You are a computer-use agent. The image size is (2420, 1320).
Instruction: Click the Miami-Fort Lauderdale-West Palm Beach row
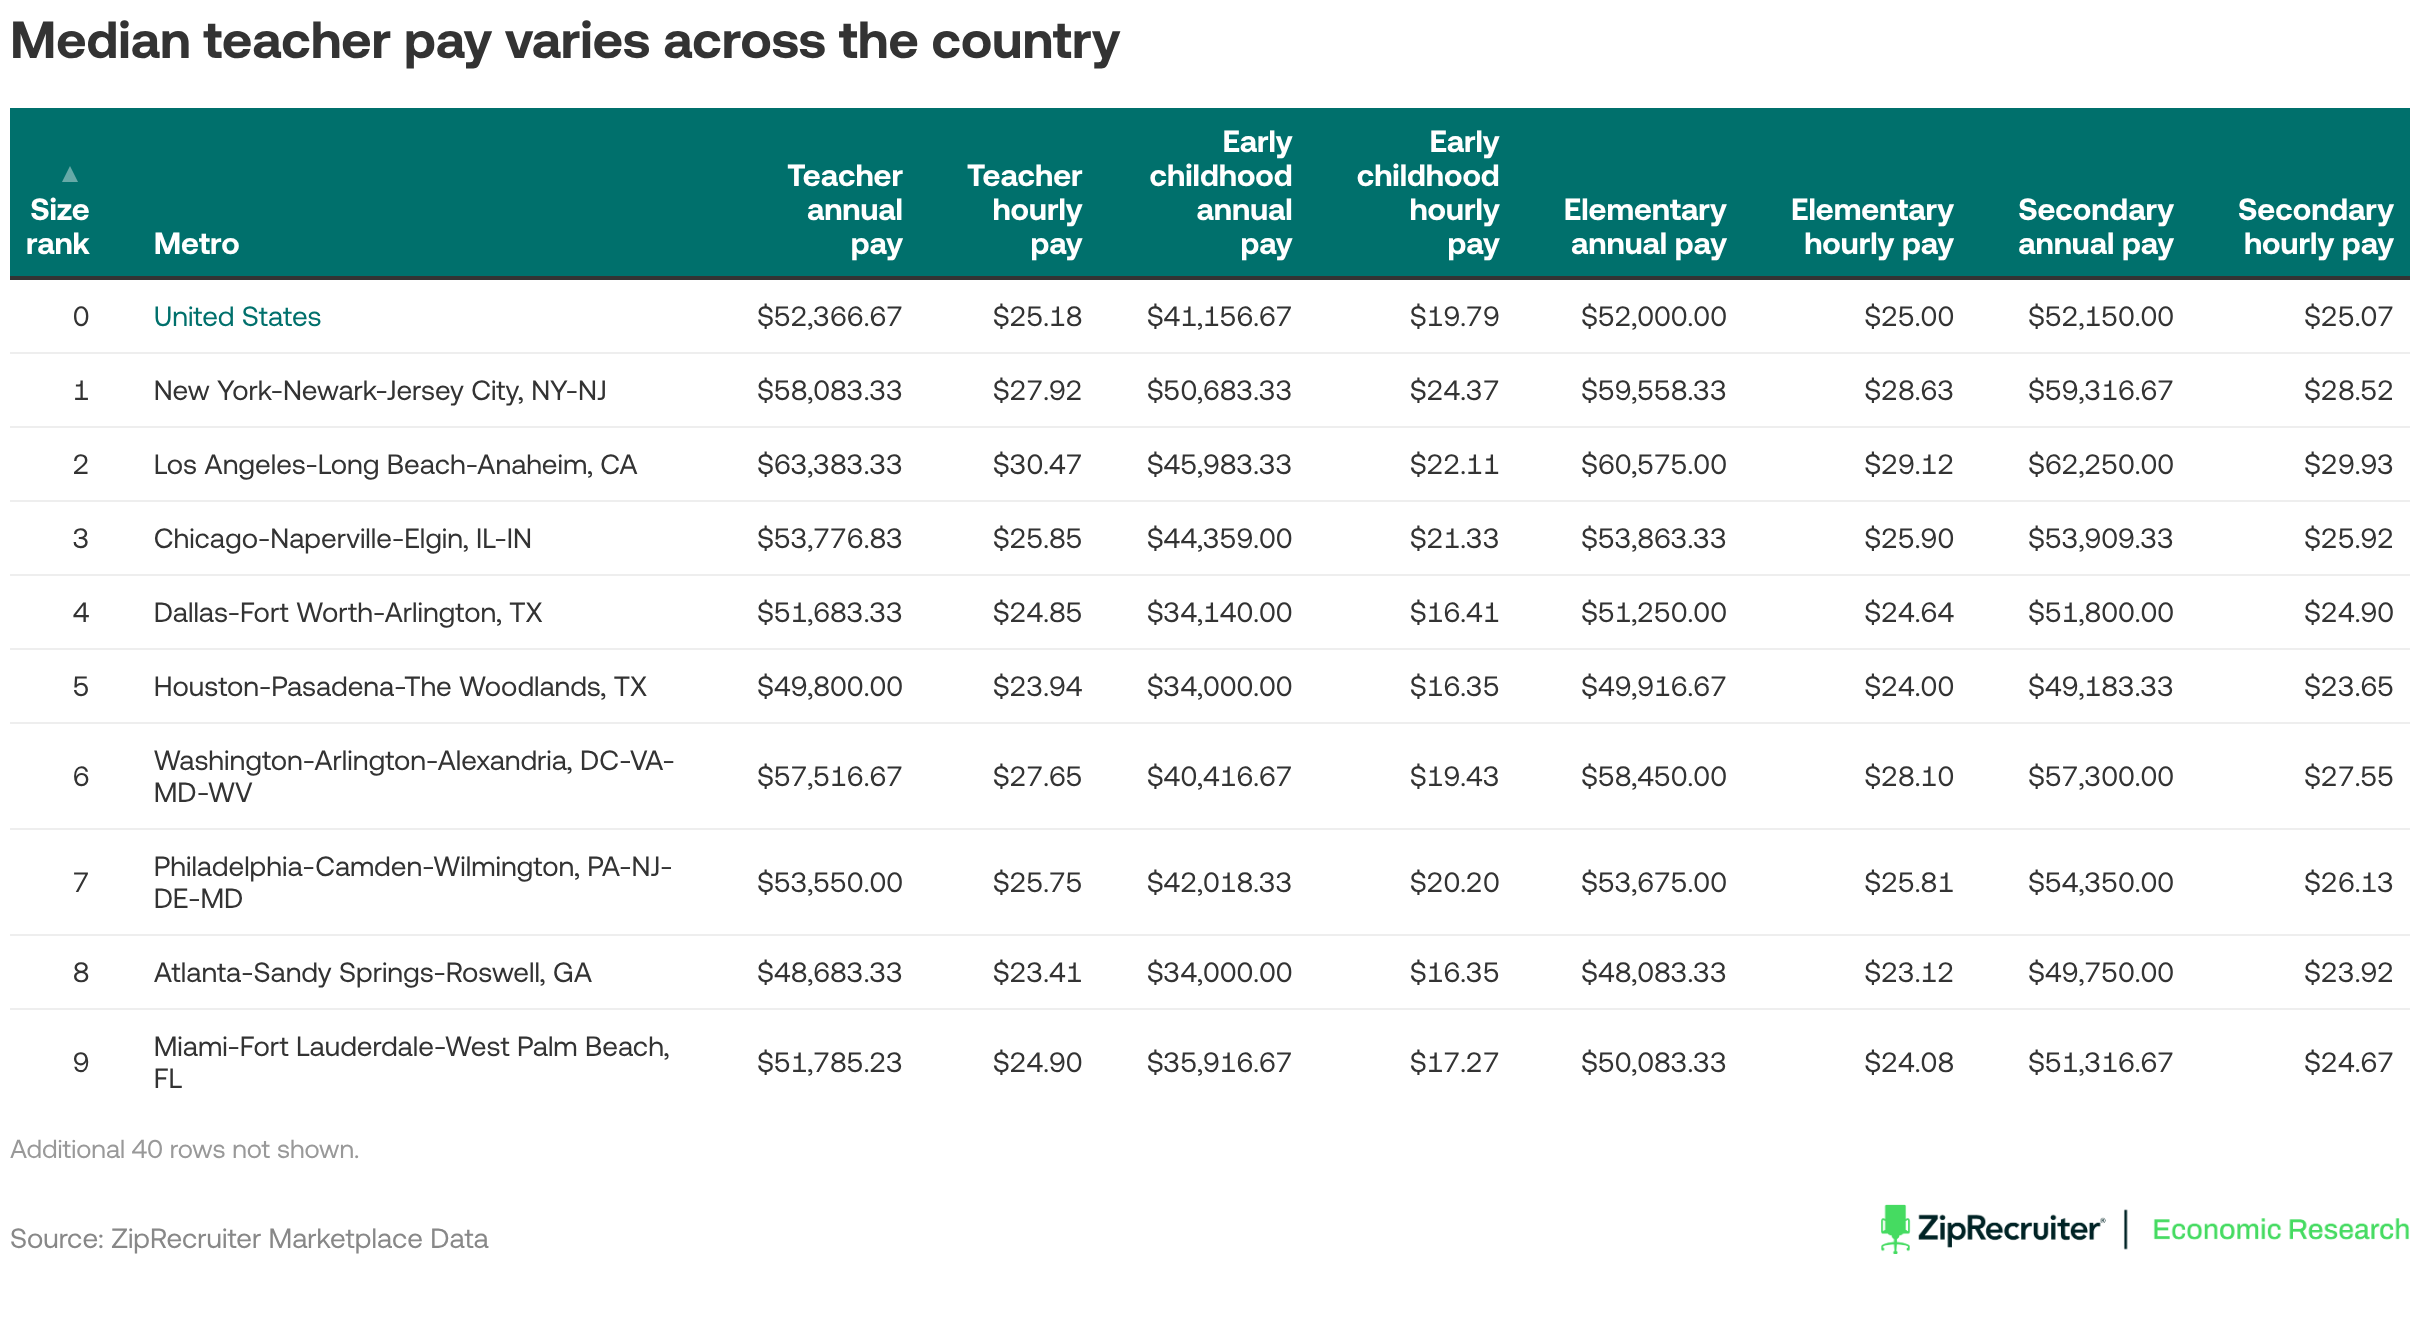pyautogui.click(x=1209, y=1062)
